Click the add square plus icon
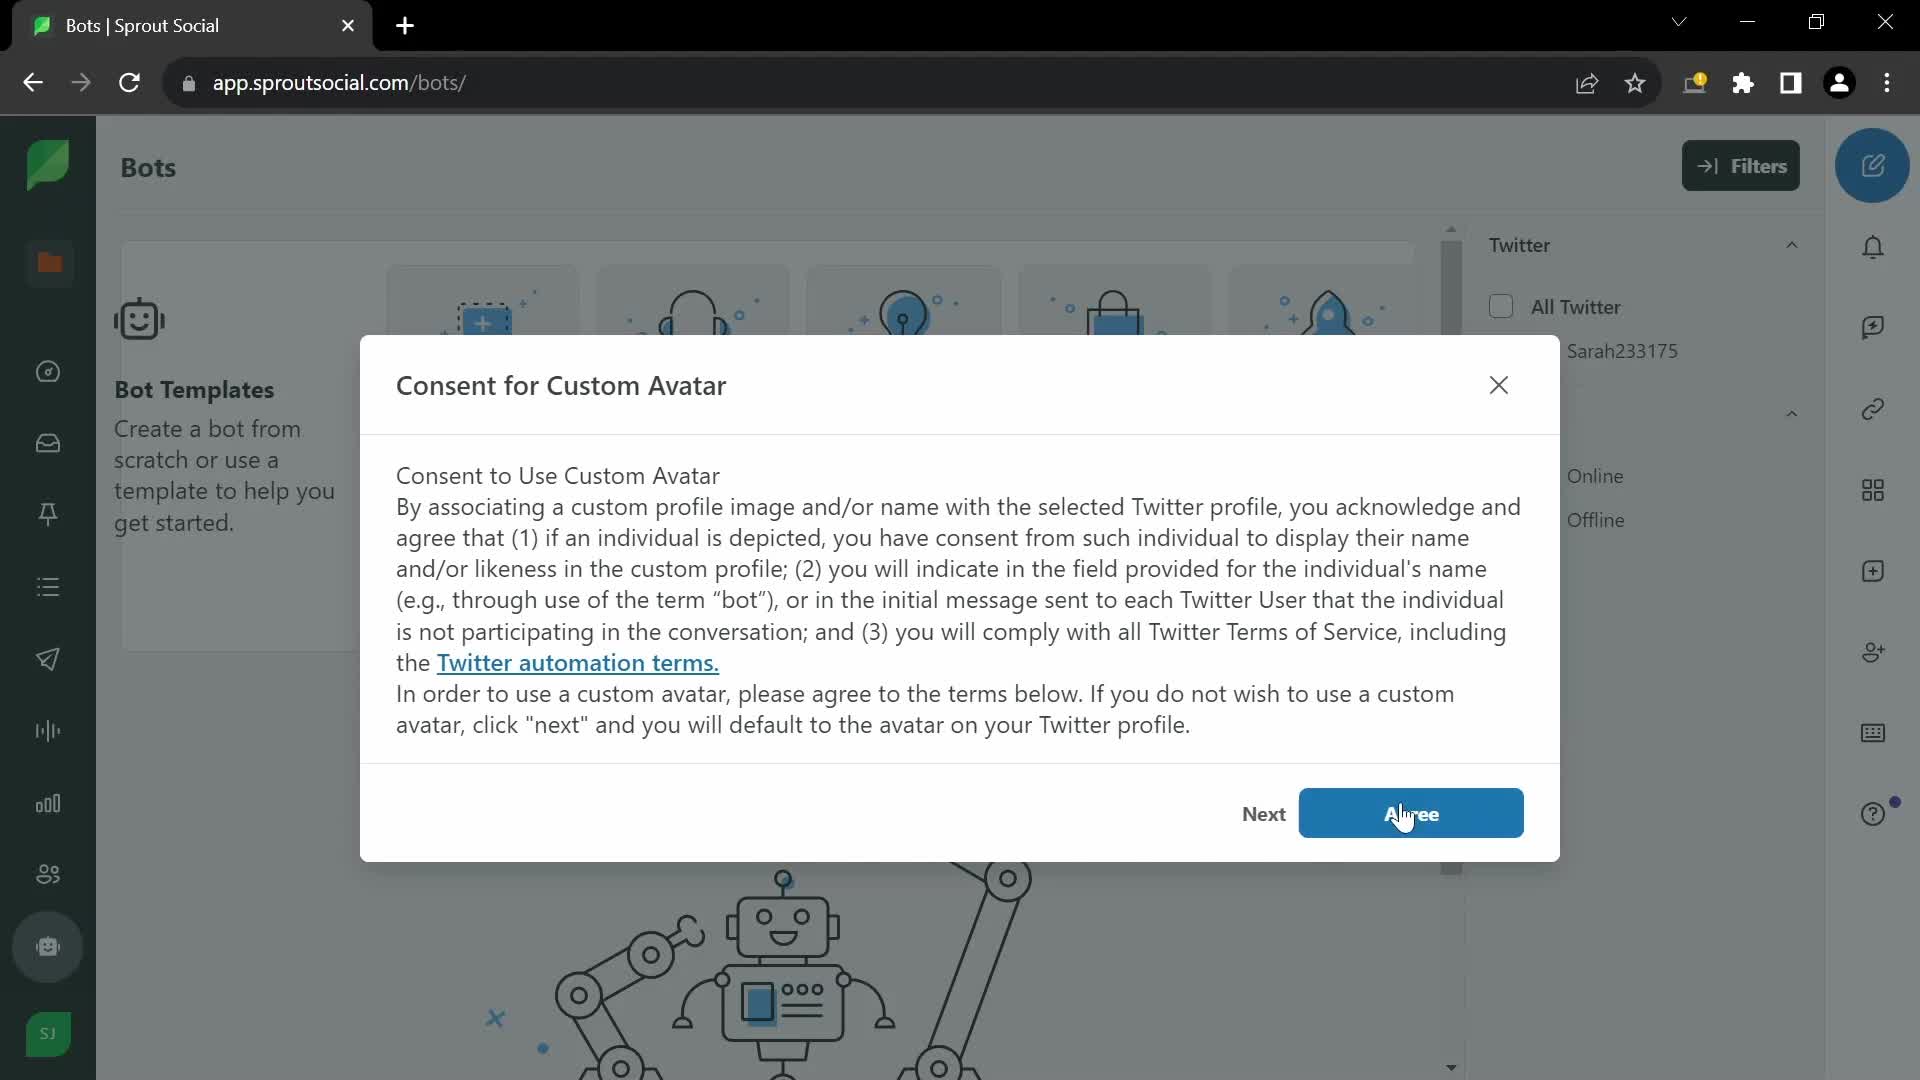 point(1872,571)
